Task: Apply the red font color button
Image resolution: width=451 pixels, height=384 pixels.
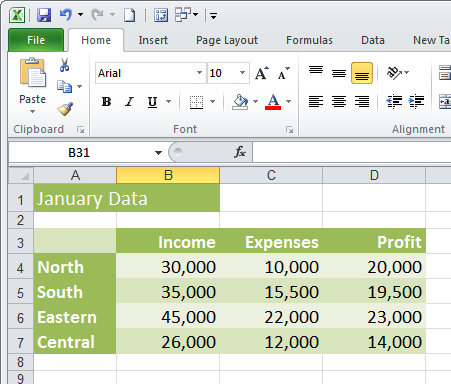Action: coord(273,102)
